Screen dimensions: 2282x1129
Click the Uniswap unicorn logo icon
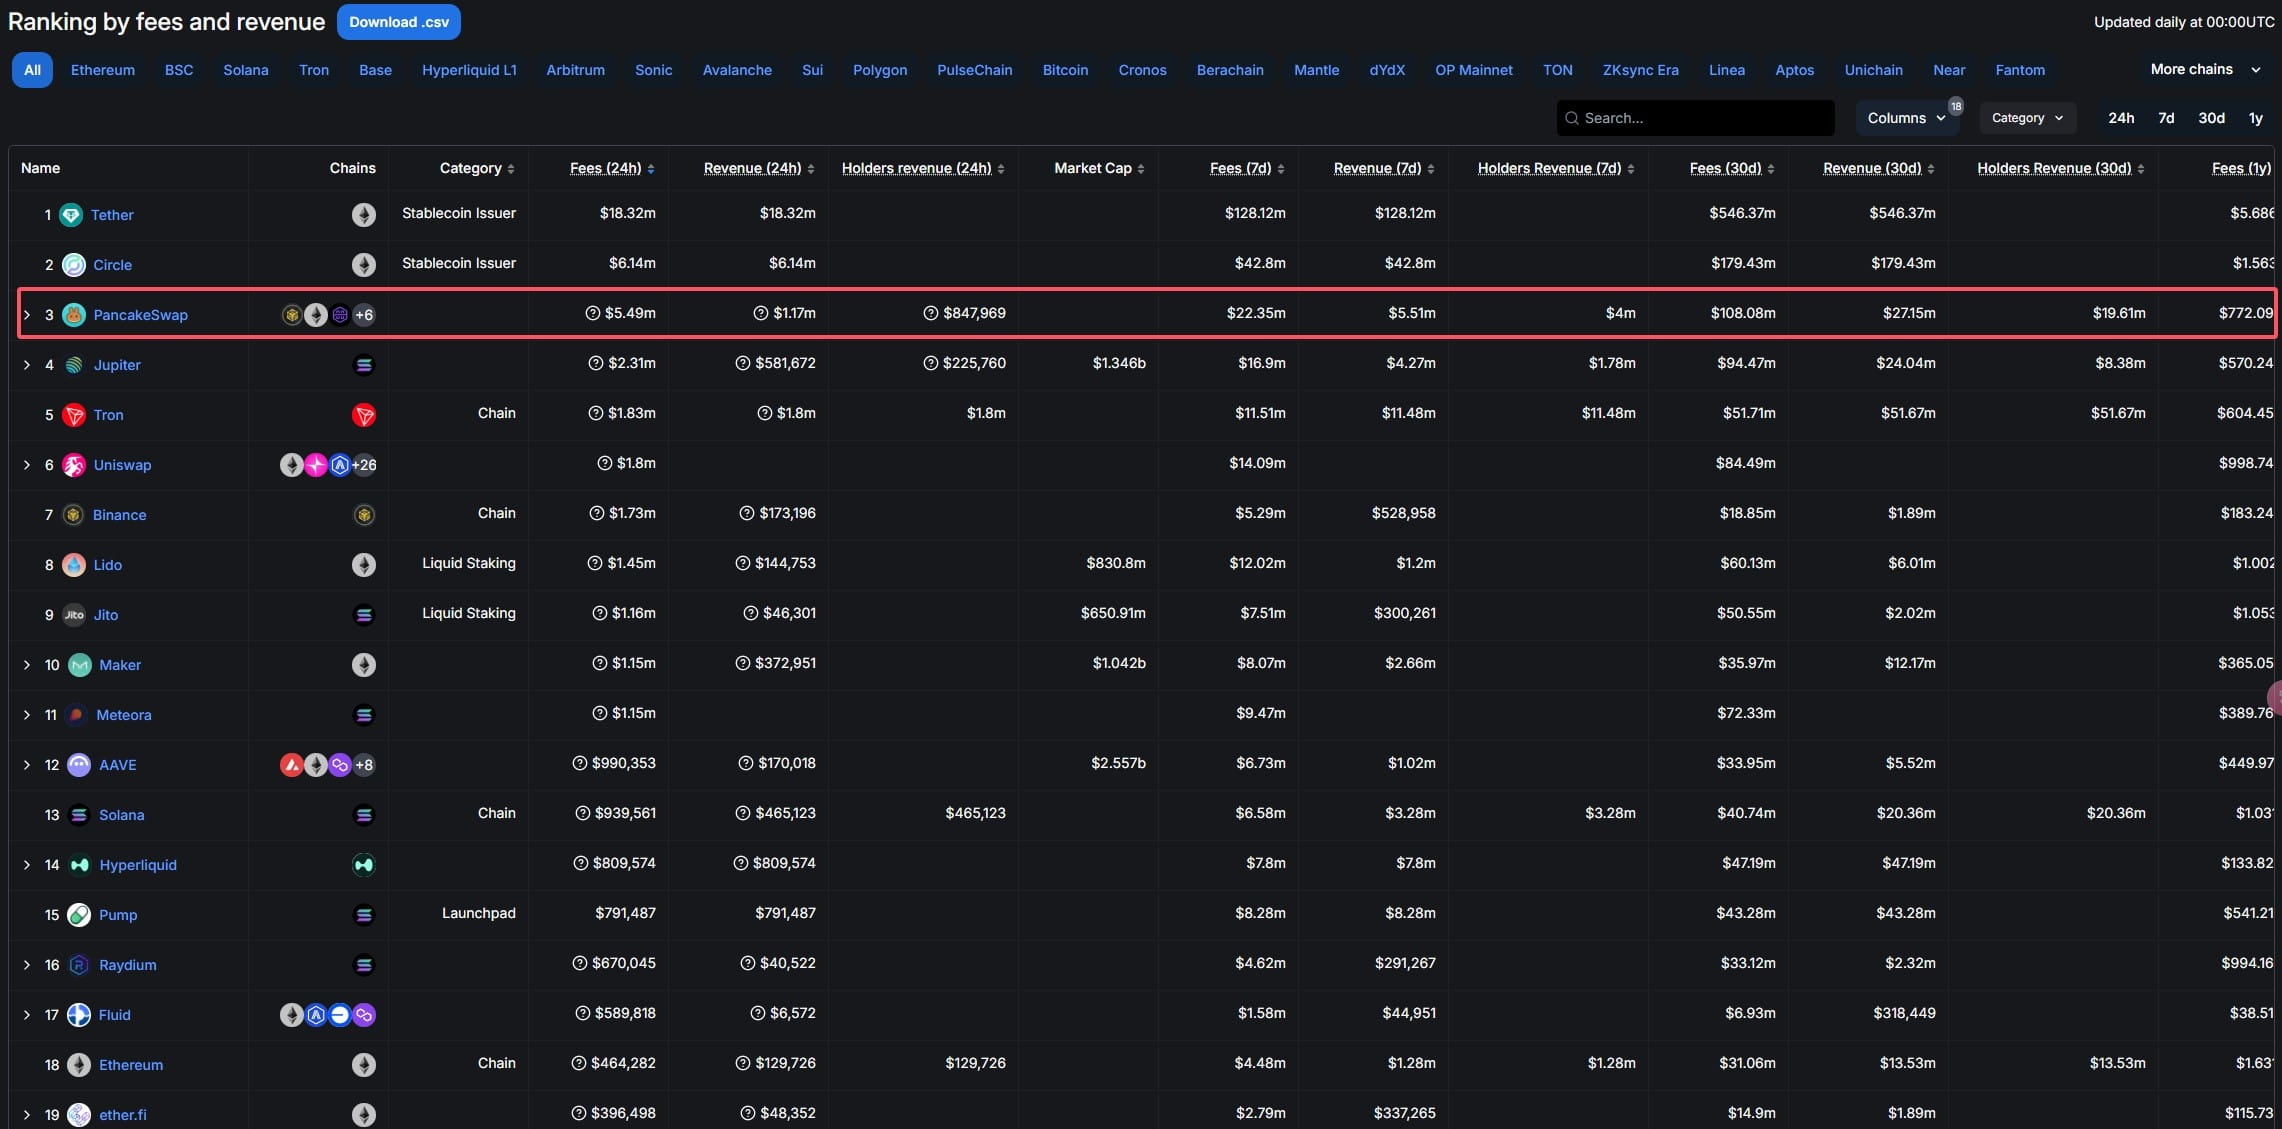tap(74, 465)
